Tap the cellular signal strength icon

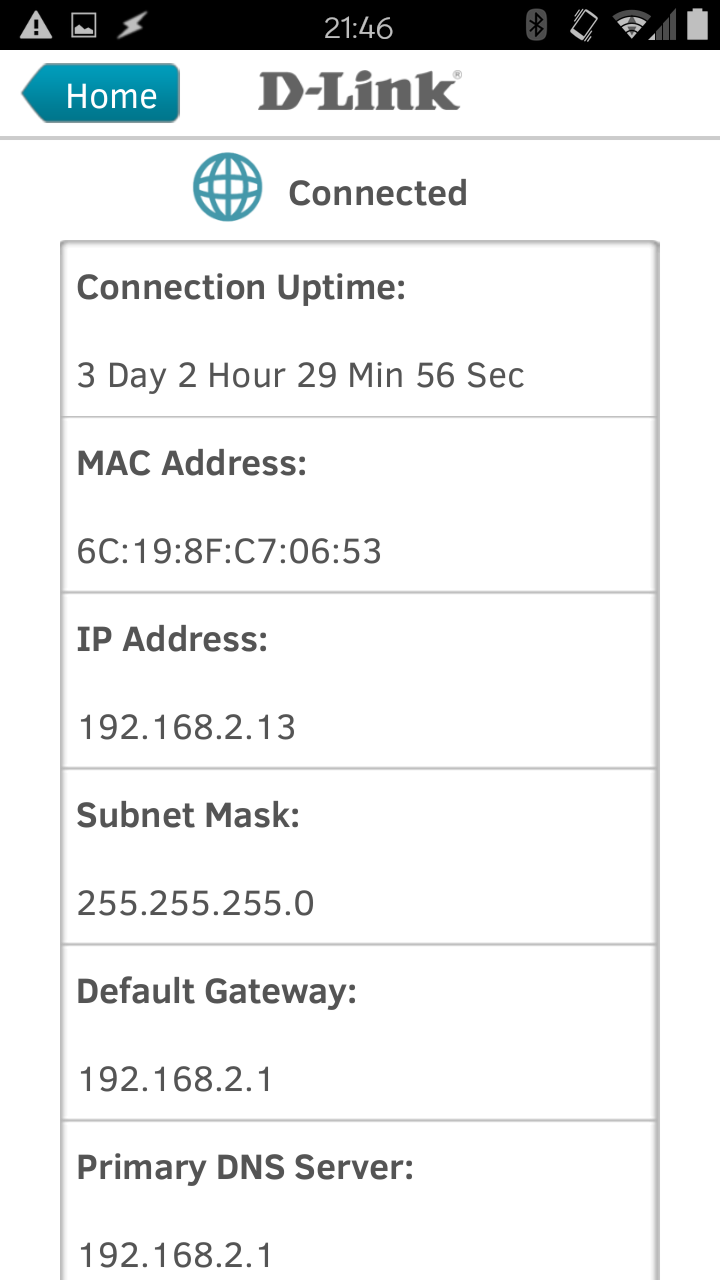pos(662,26)
